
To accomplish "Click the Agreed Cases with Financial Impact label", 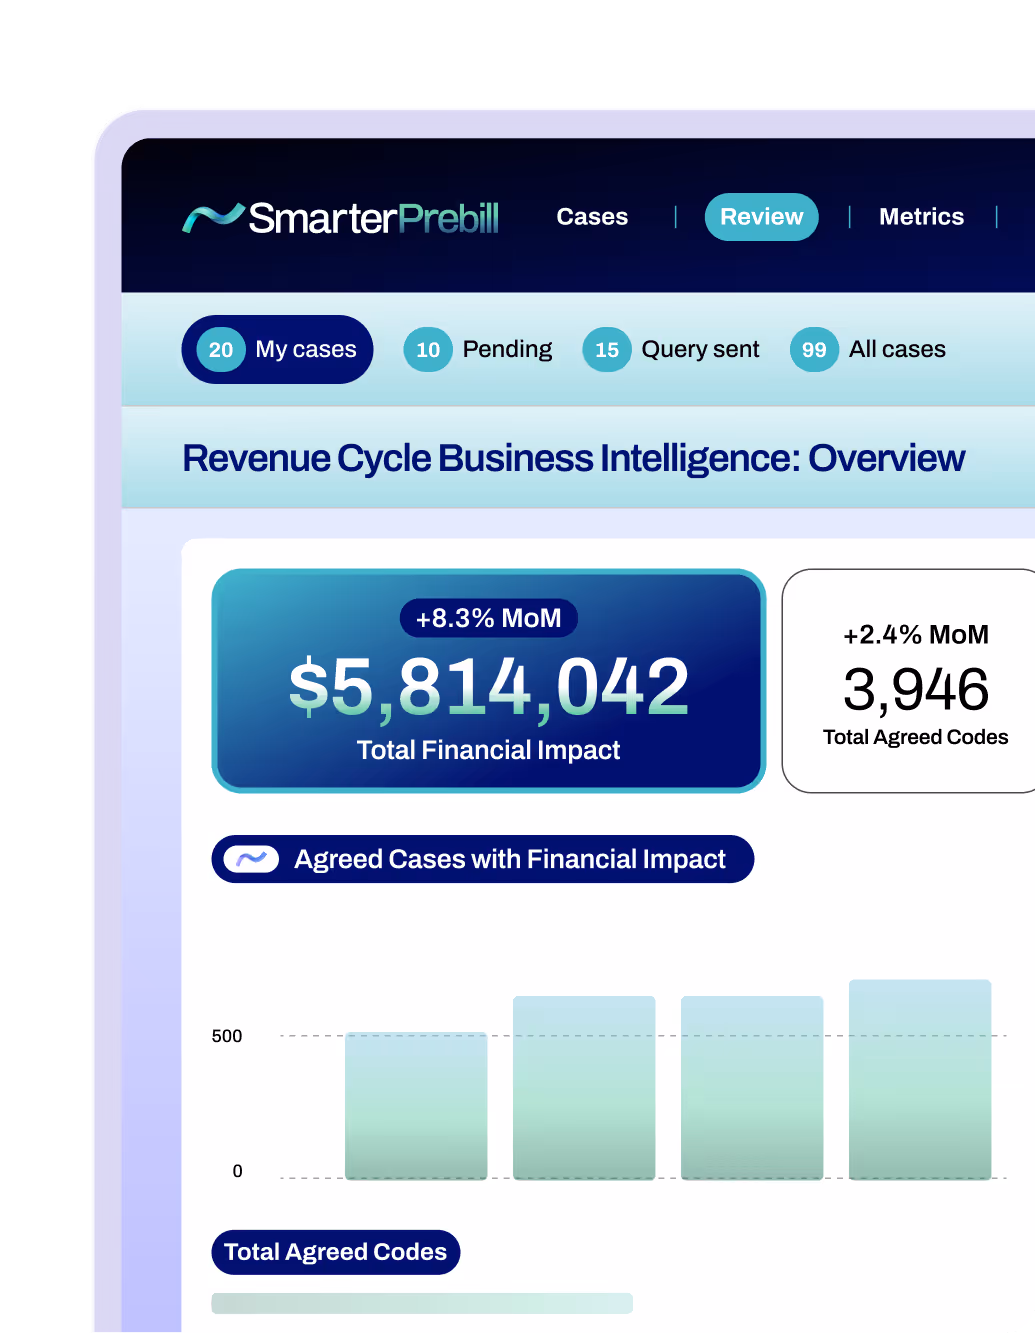I will click(483, 859).
